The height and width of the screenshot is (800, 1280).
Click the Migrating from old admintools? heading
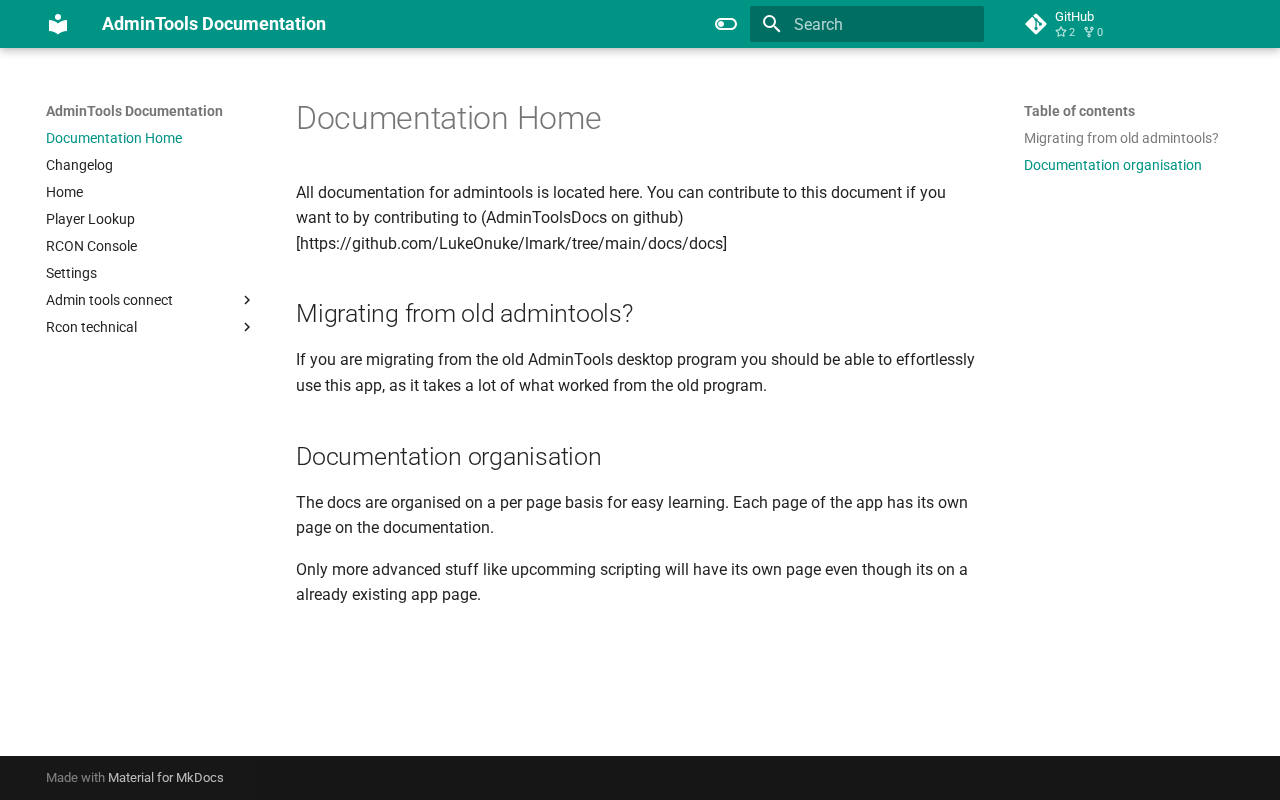[465, 313]
